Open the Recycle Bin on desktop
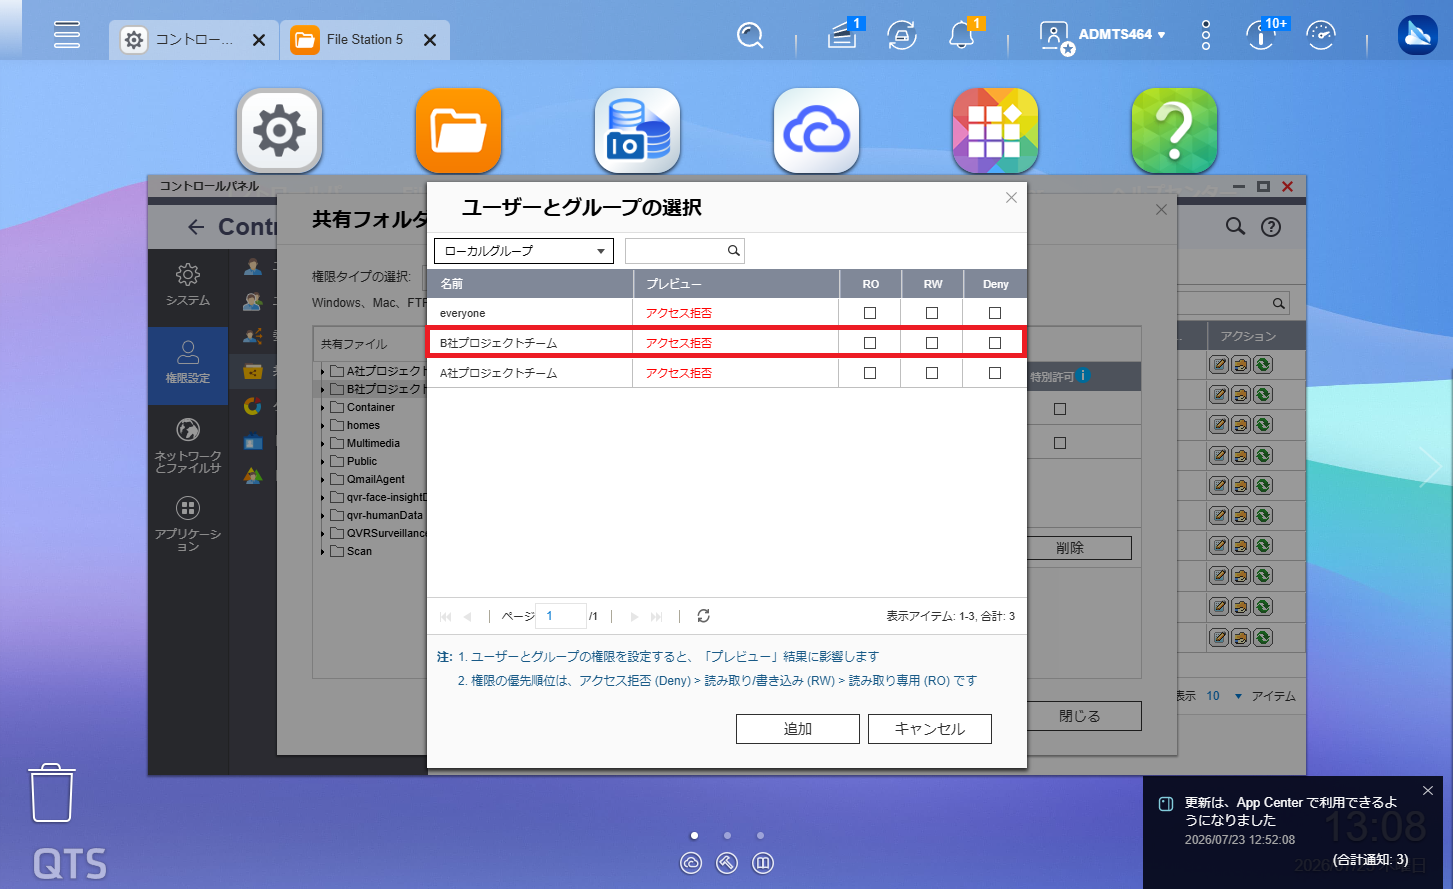The image size is (1453, 889). tap(52, 793)
